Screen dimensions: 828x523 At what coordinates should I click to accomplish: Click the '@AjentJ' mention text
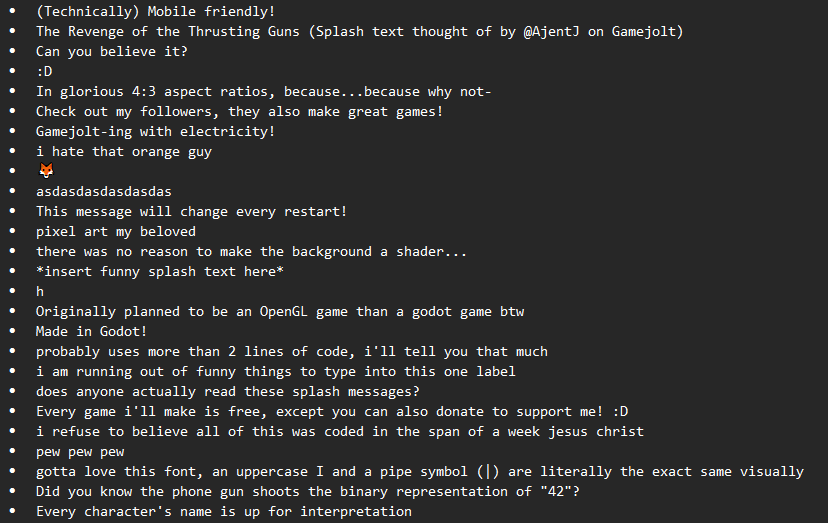551,32
